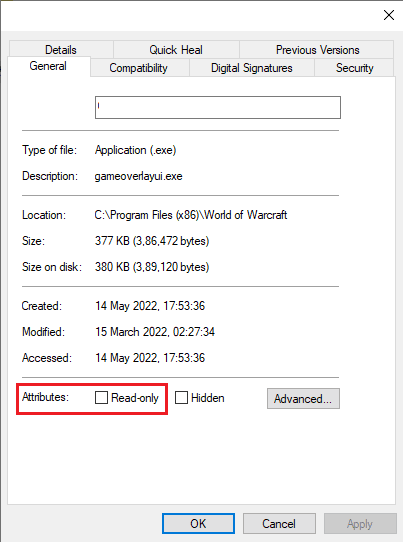Click the Created timestamp value
The width and height of the screenshot is (403, 542).
150,306
